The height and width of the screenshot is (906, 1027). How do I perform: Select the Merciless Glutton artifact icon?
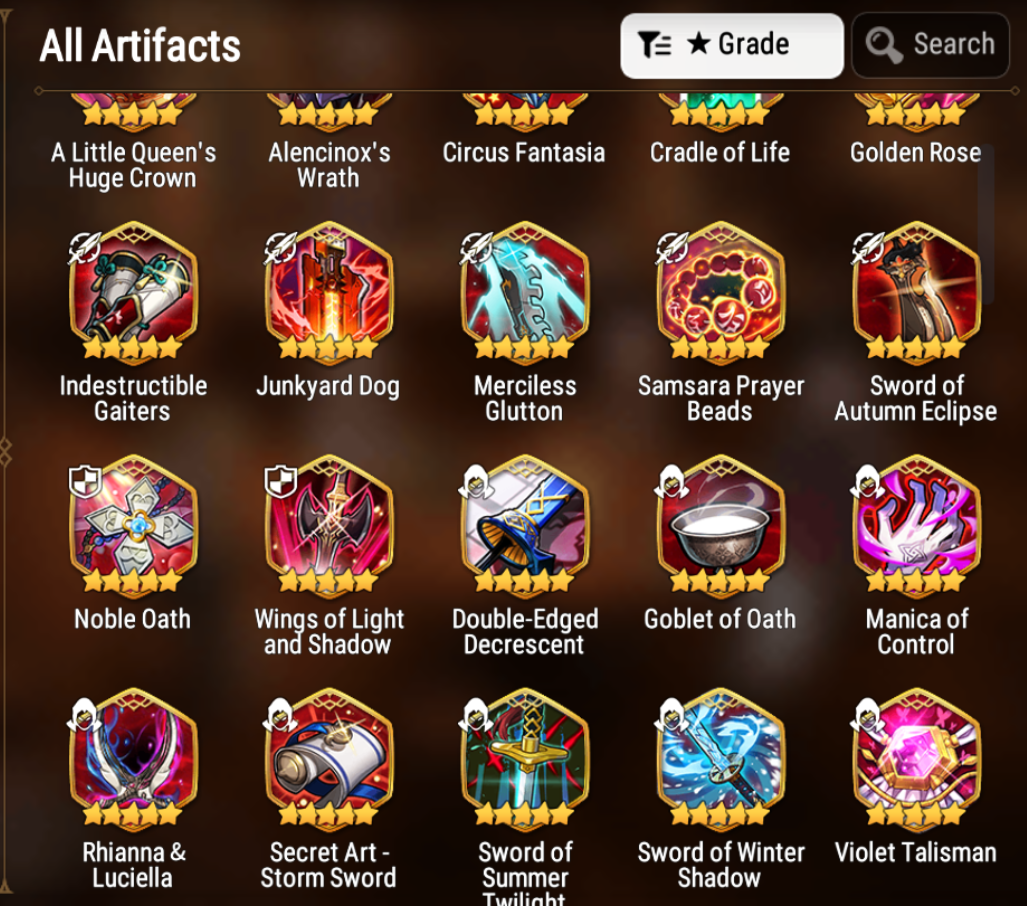pos(525,293)
